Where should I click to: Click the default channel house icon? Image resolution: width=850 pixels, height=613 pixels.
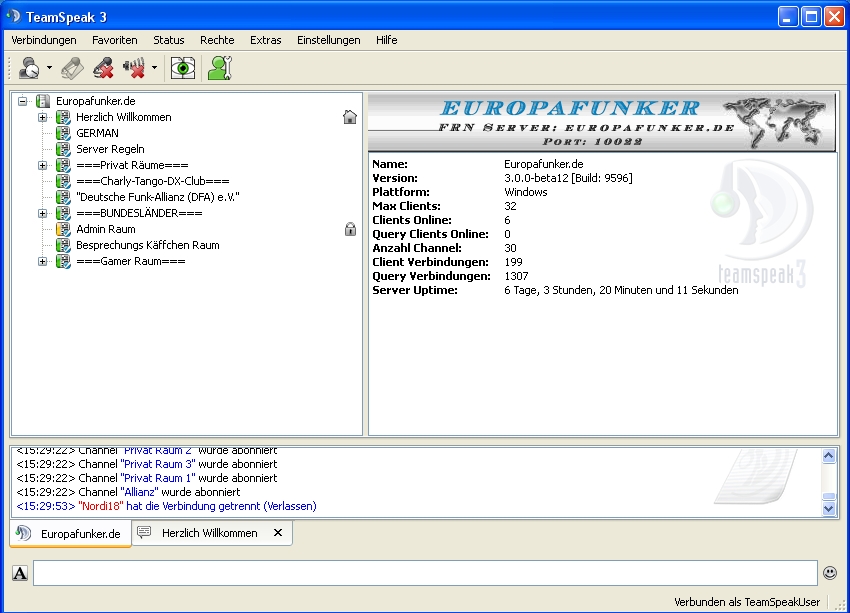point(350,117)
